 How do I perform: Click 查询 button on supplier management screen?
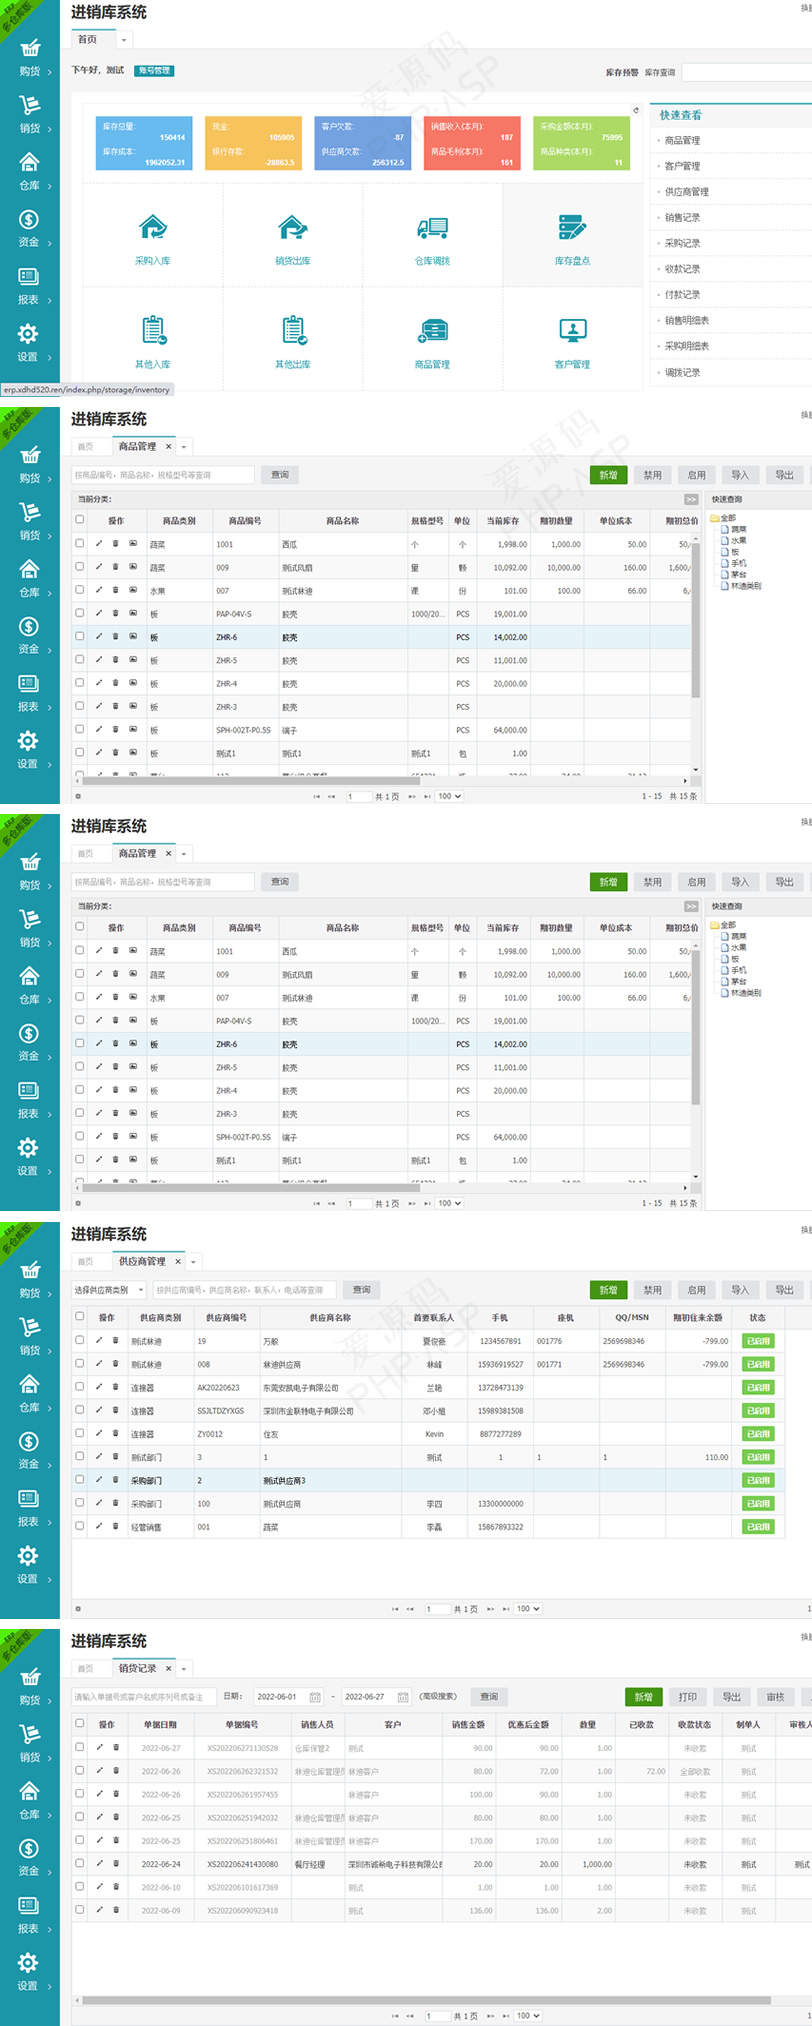(x=361, y=1290)
